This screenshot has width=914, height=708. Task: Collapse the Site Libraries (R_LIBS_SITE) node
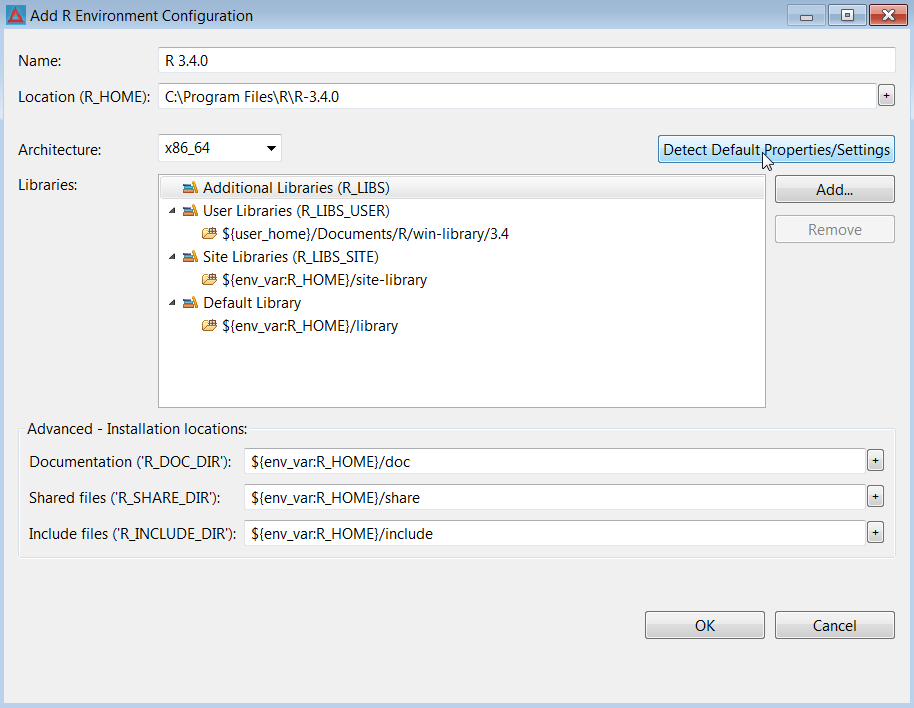point(172,257)
